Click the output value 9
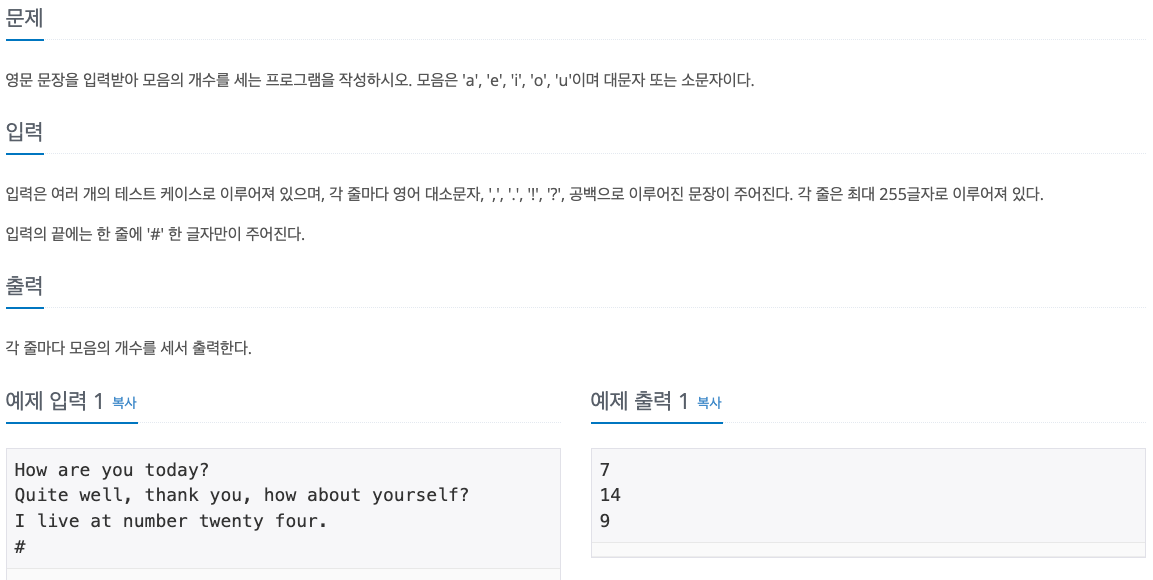 (605, 521)
